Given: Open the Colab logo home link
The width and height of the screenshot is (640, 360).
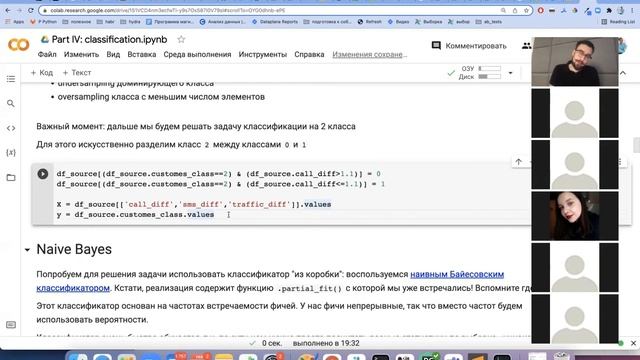Looking at the screenshot, I should (18, 45).
